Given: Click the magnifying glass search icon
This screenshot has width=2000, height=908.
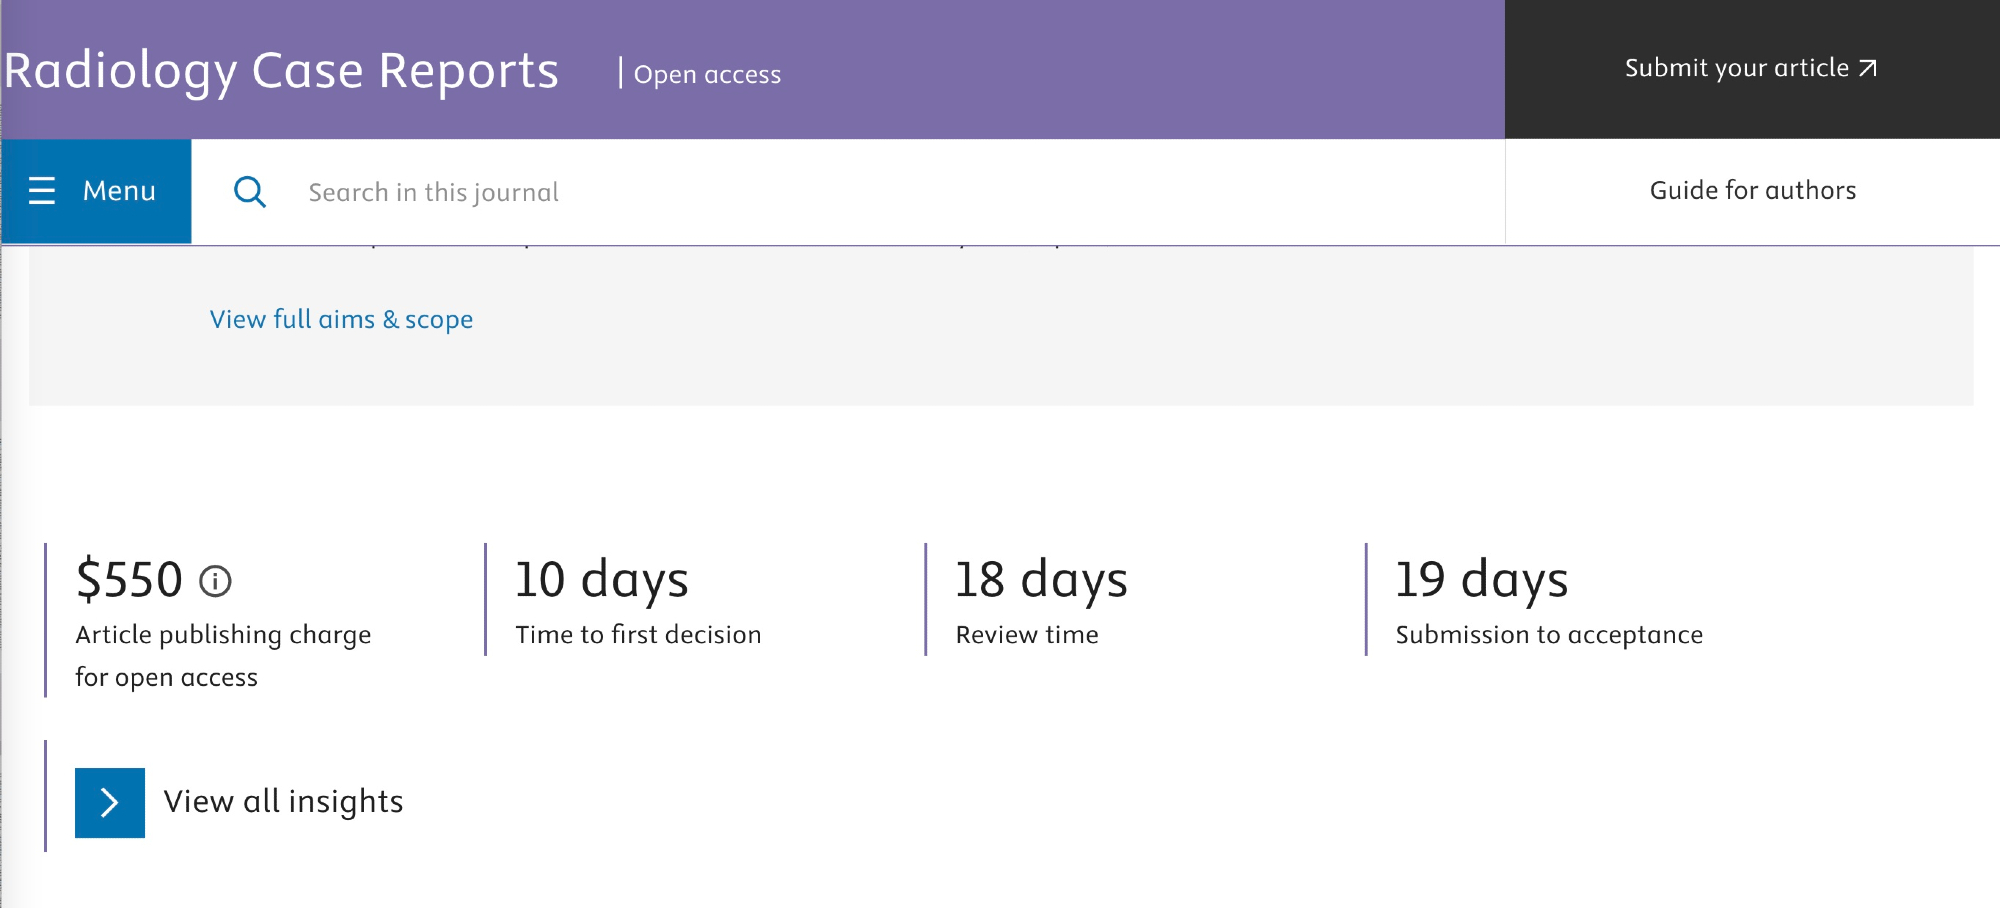Looking at the screenshot, I should coord(249,191).
